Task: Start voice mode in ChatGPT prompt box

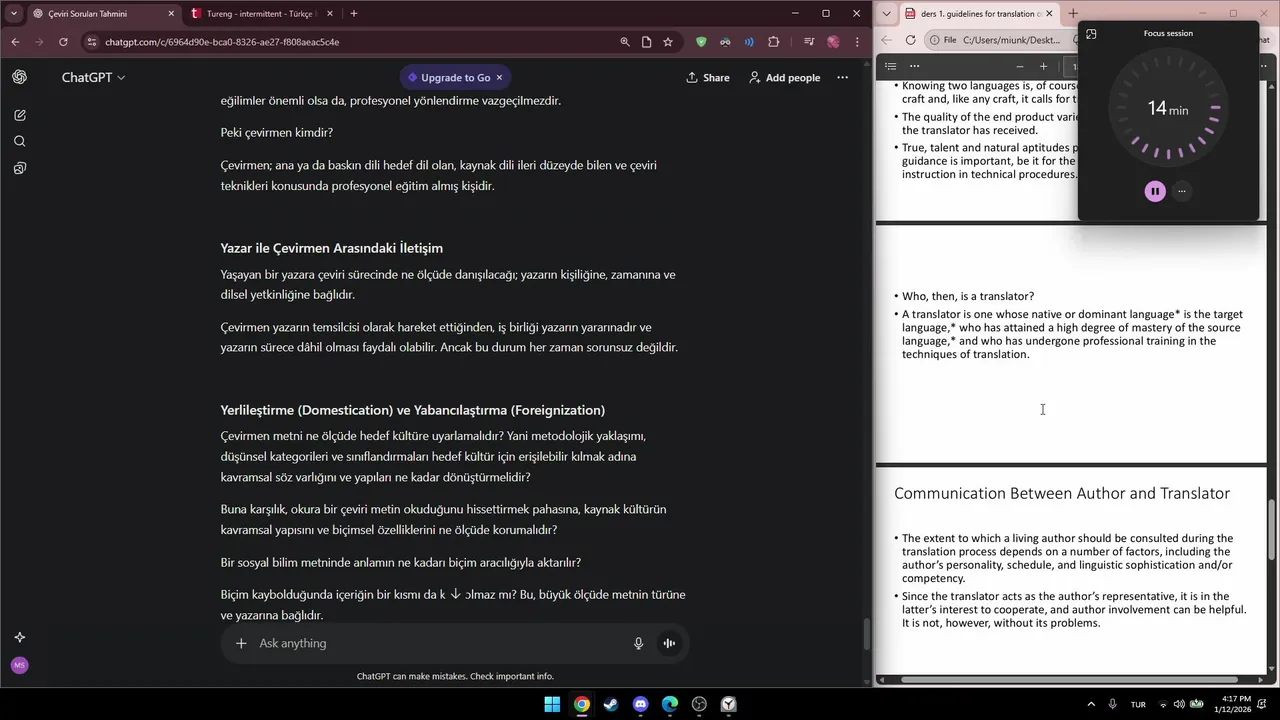Action: click(x=668, y=643)
